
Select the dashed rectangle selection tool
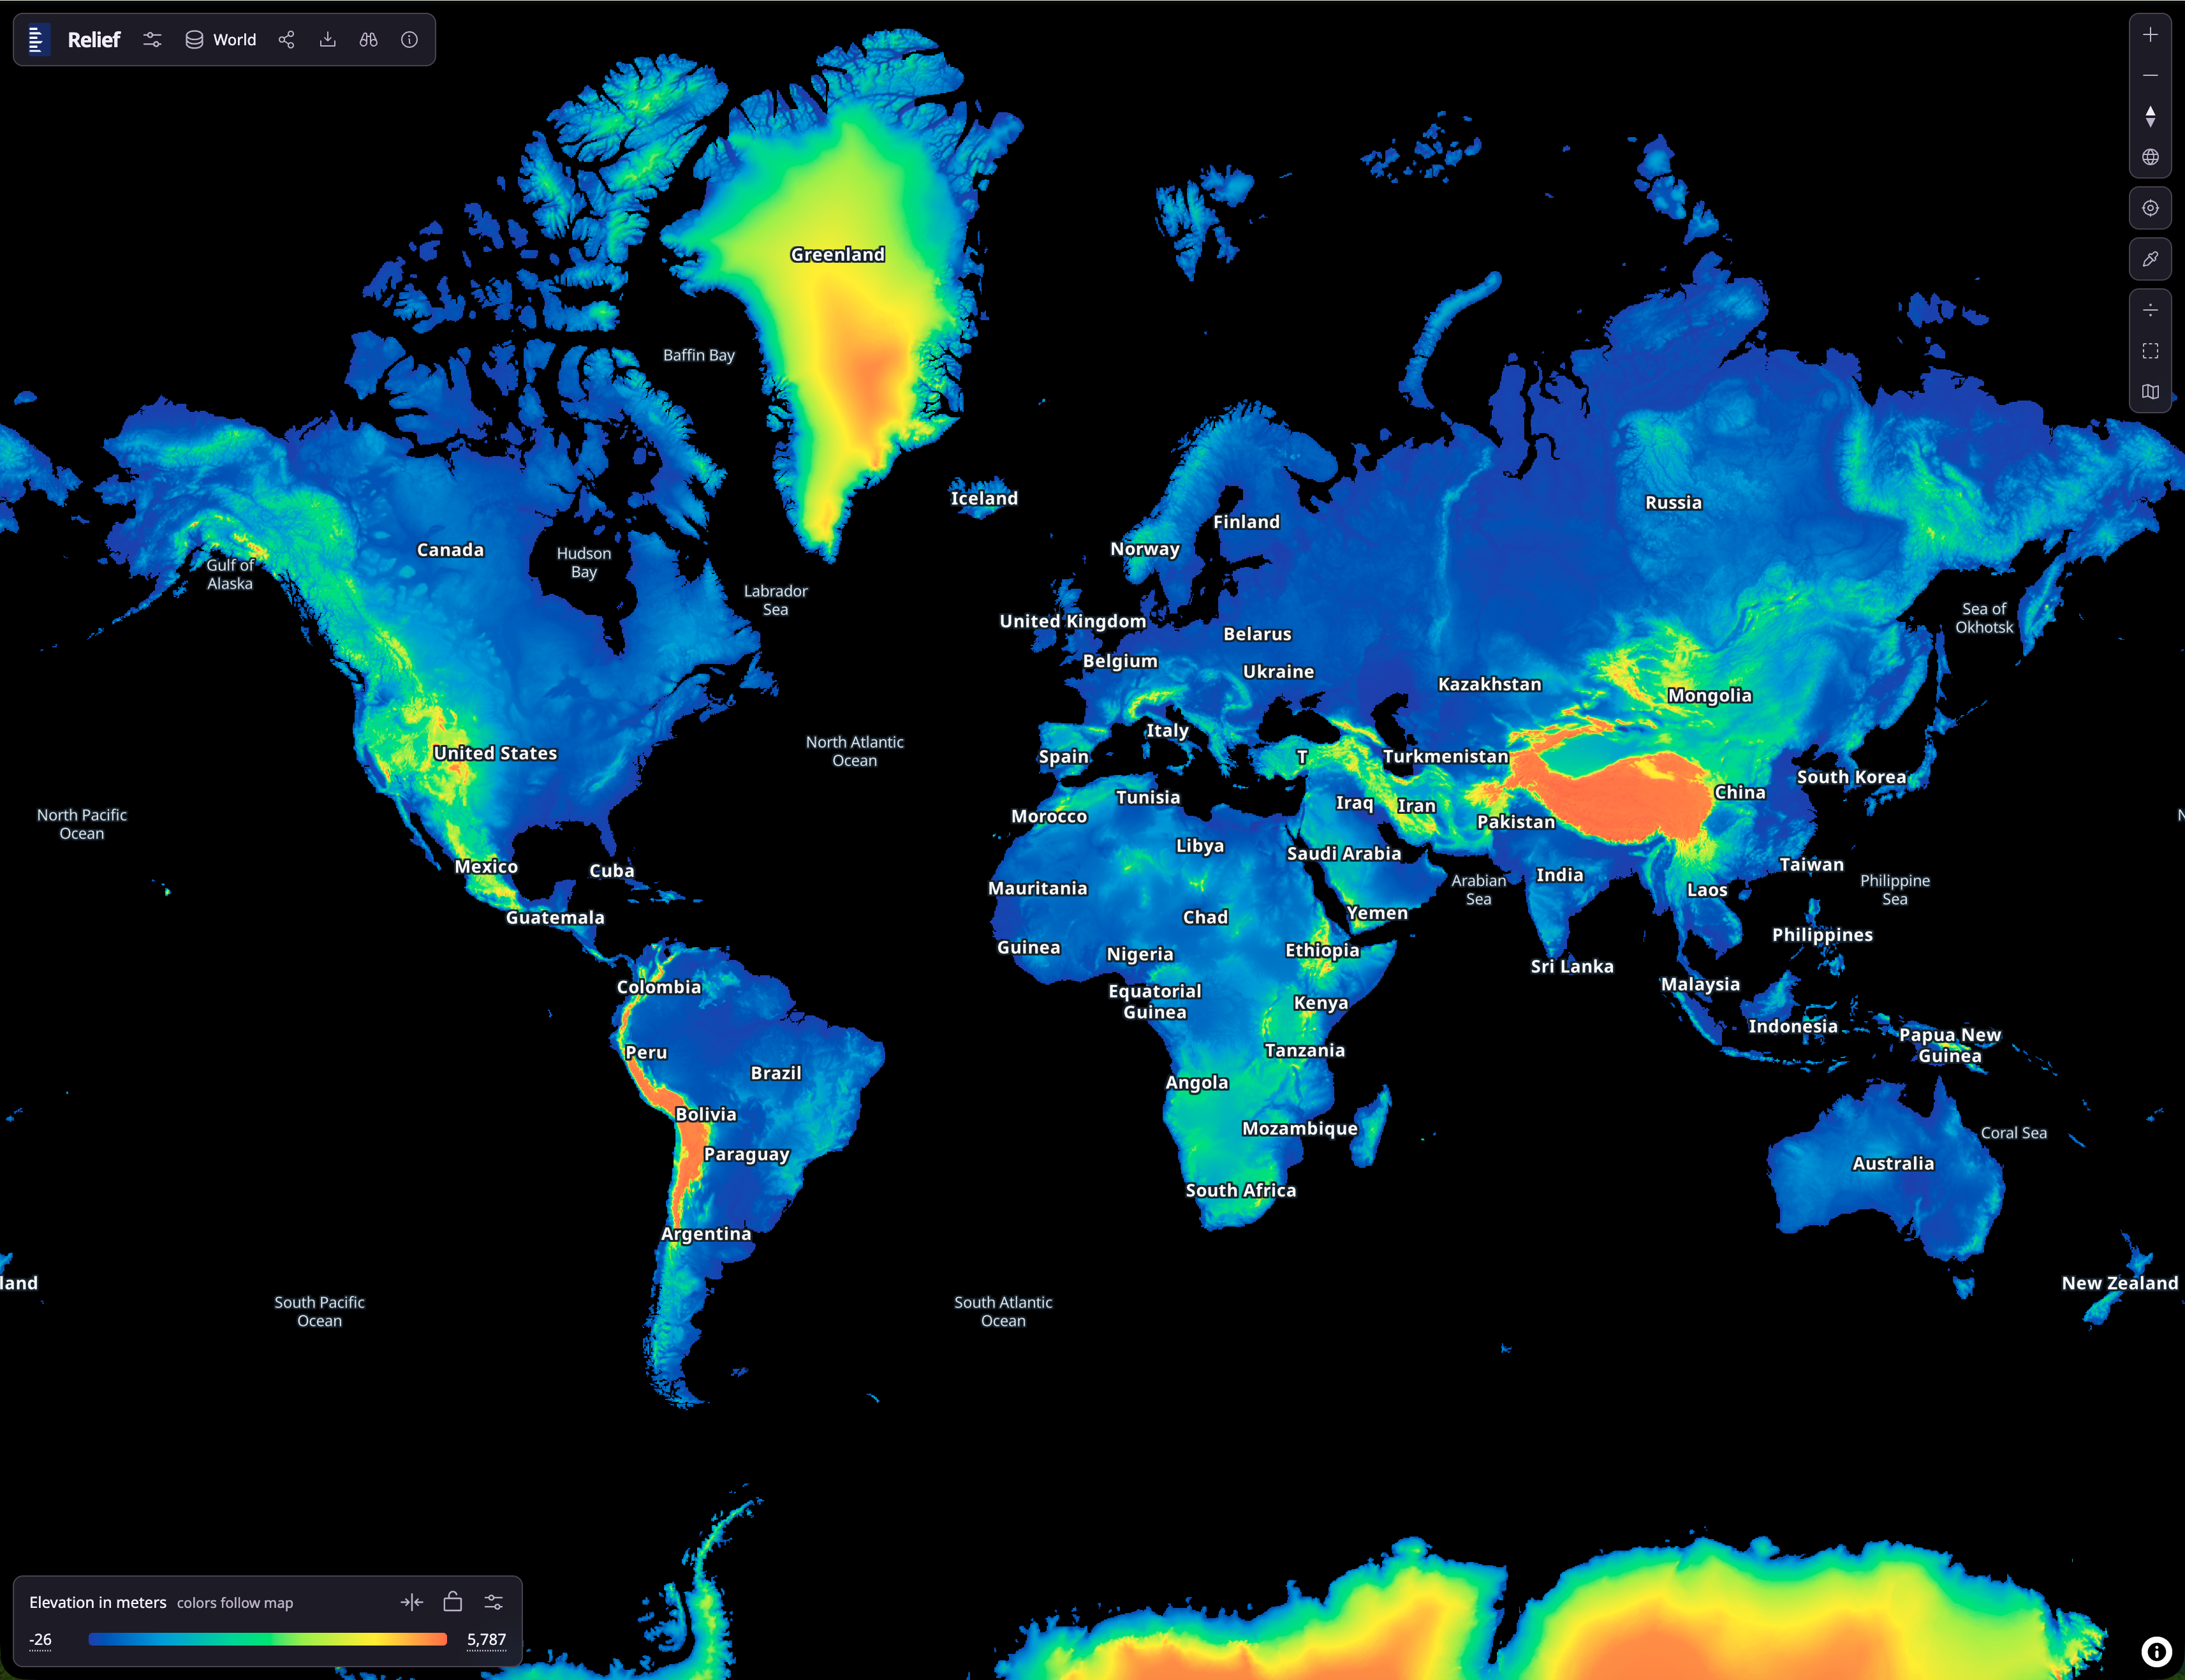pos(2150,351)
